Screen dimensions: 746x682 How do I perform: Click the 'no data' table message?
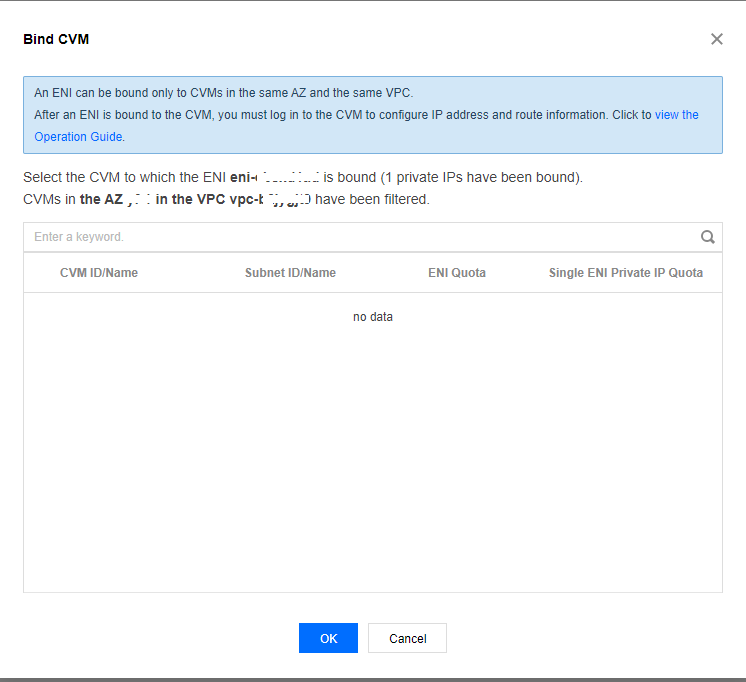click(373, 317)
